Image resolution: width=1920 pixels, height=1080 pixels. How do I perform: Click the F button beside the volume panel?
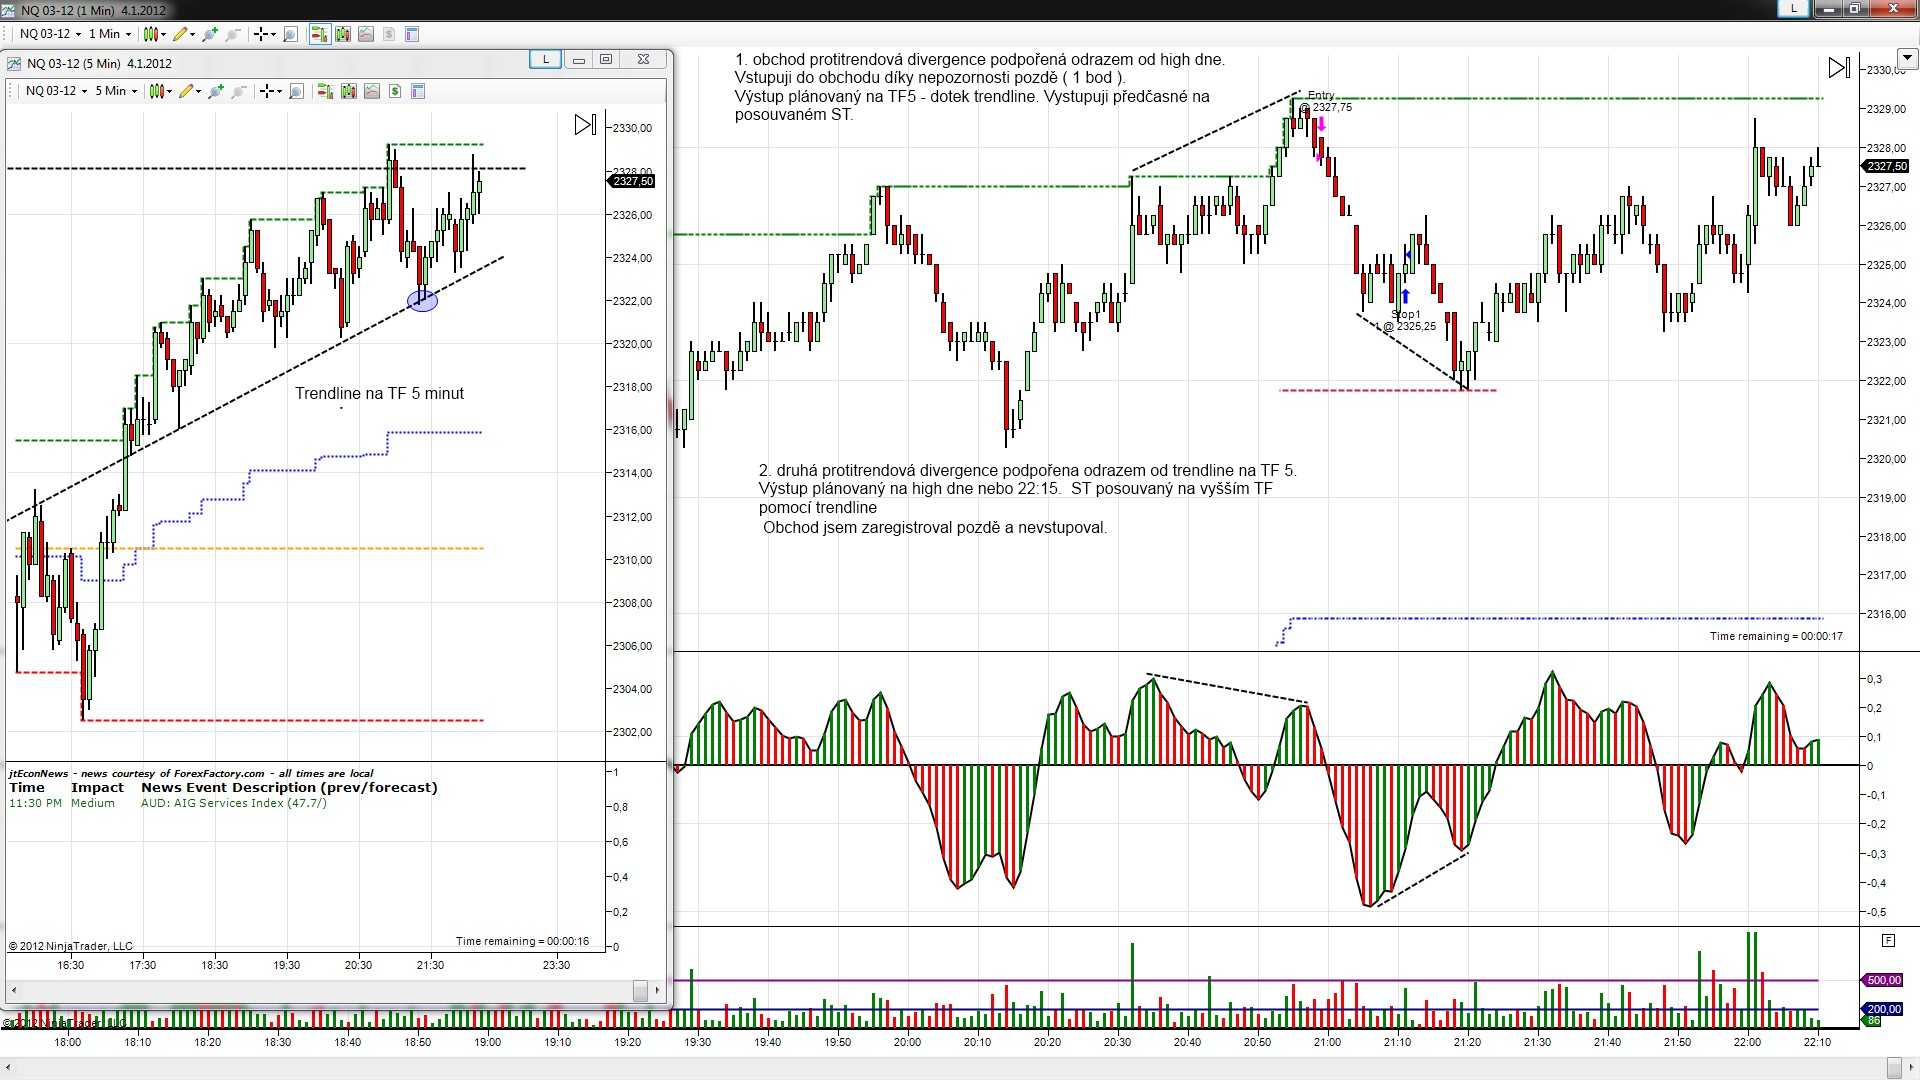click(1887, 940)
